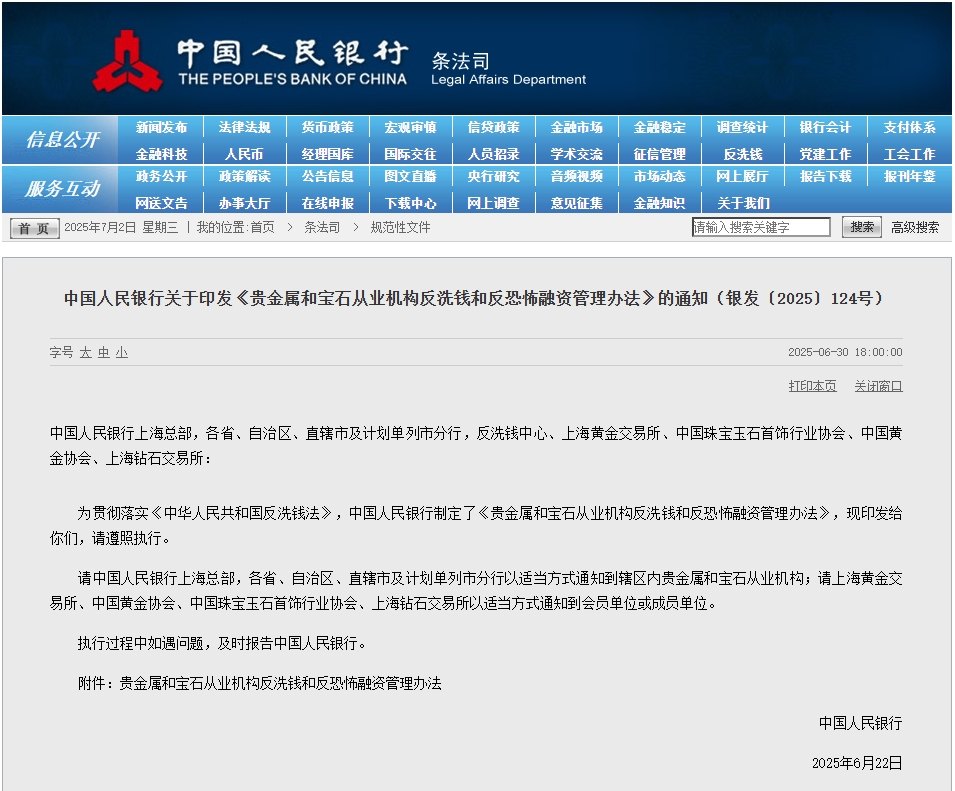Click 打印本页 to print the page
Viewport: 955px width, 791px height.
point(812,386)
